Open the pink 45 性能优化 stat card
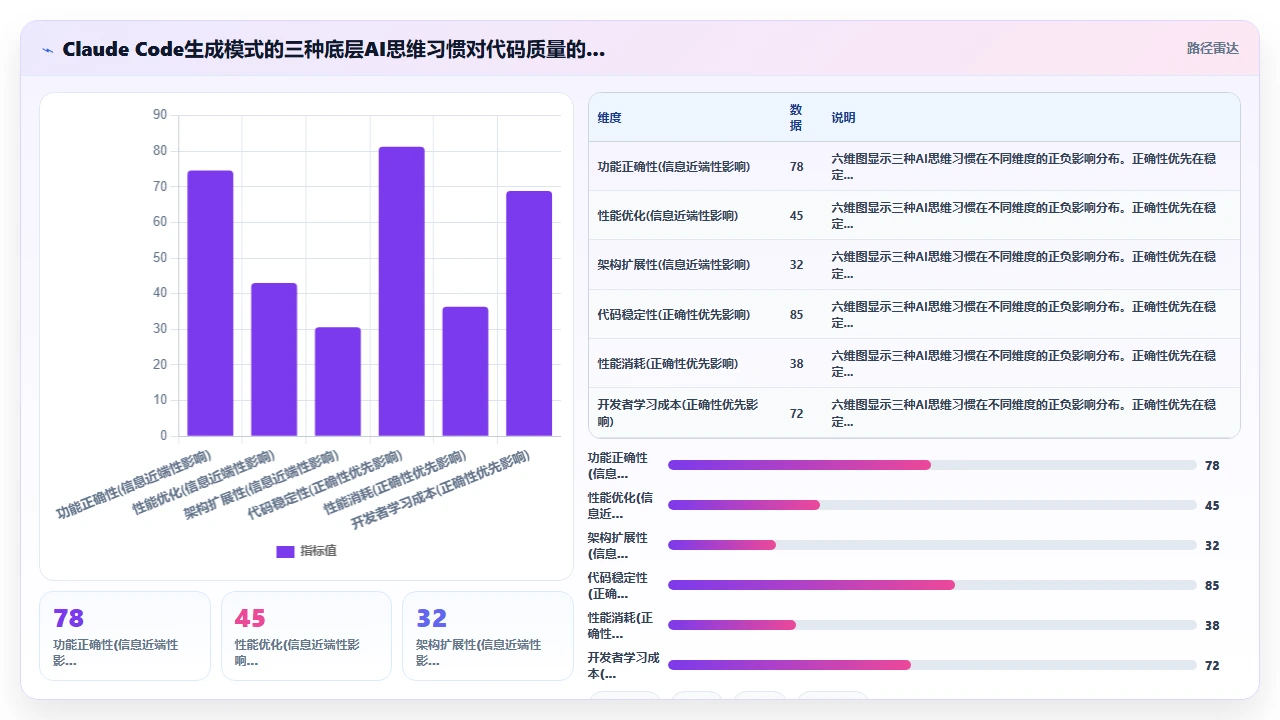 [306, 636]
